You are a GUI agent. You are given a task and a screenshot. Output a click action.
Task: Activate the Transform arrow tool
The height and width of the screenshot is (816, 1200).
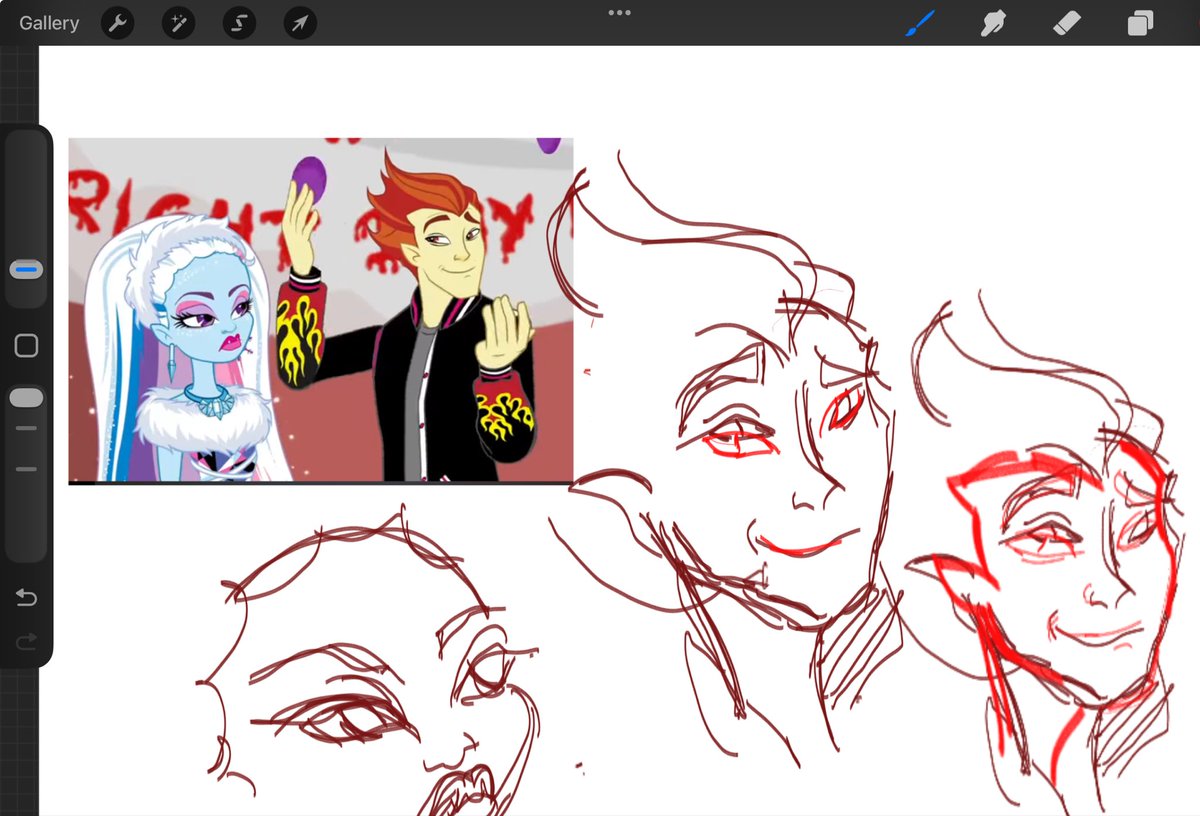pos(300,23)
